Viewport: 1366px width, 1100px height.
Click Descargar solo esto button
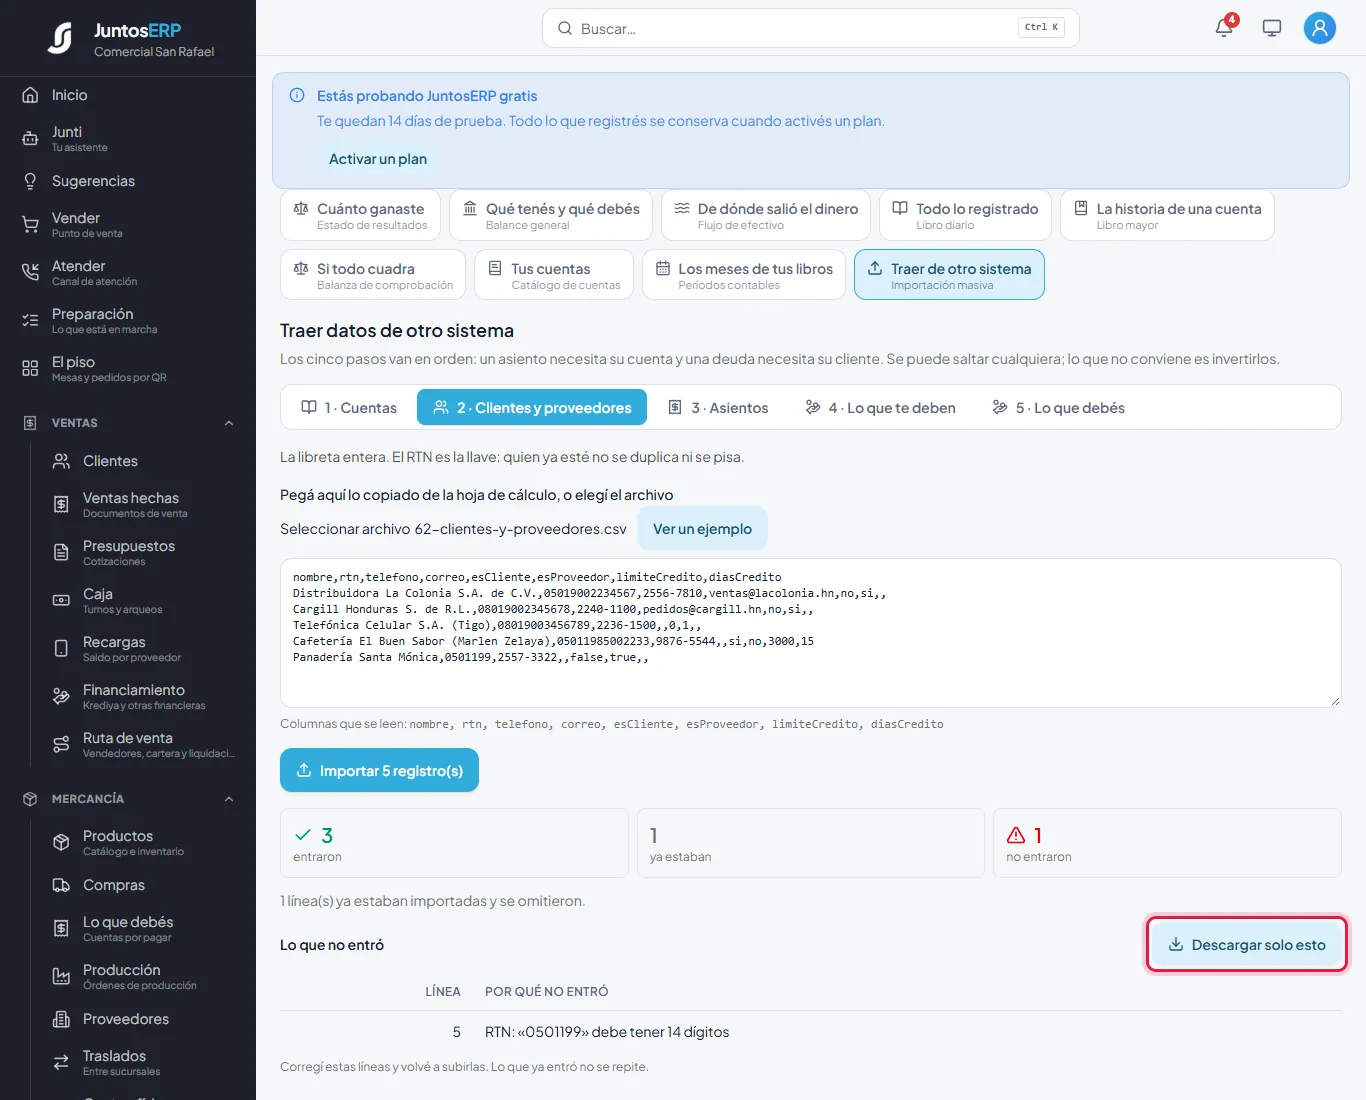click(x=1247, y=945)
